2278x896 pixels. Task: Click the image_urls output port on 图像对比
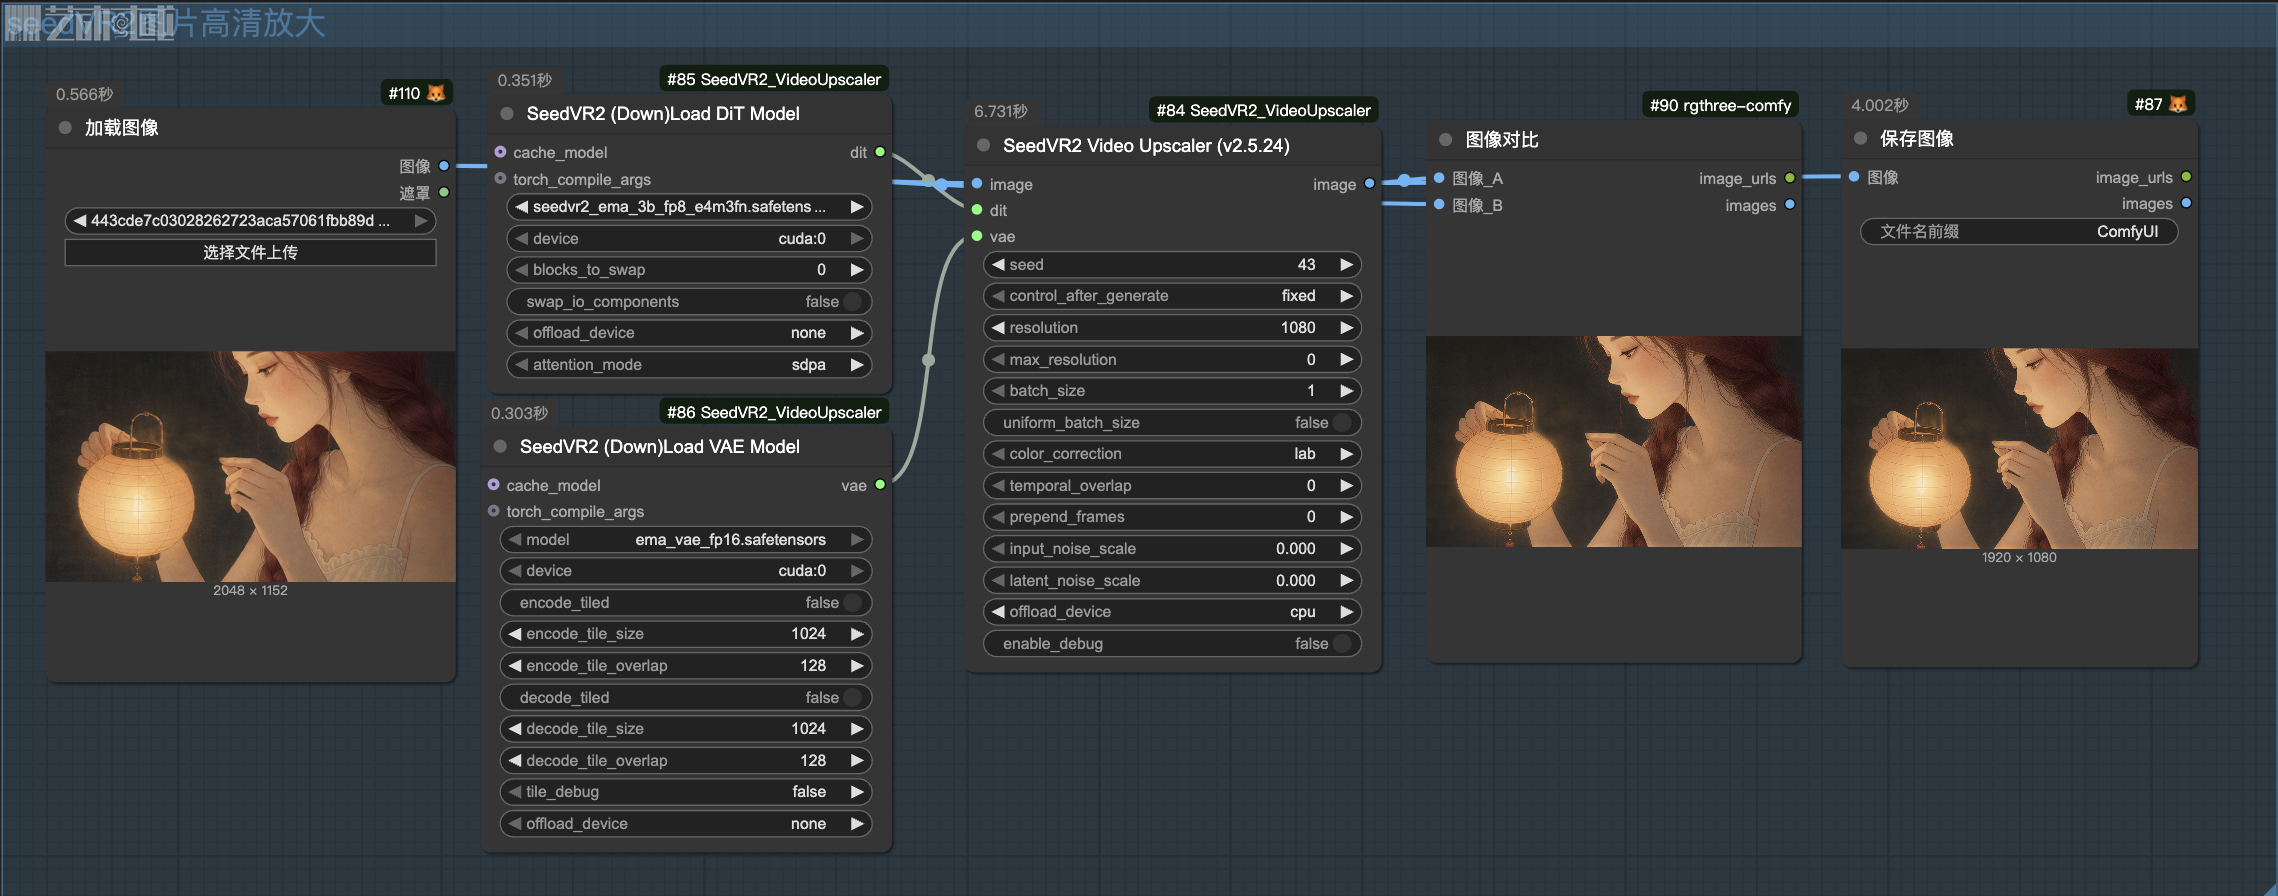coord(1790,178)
